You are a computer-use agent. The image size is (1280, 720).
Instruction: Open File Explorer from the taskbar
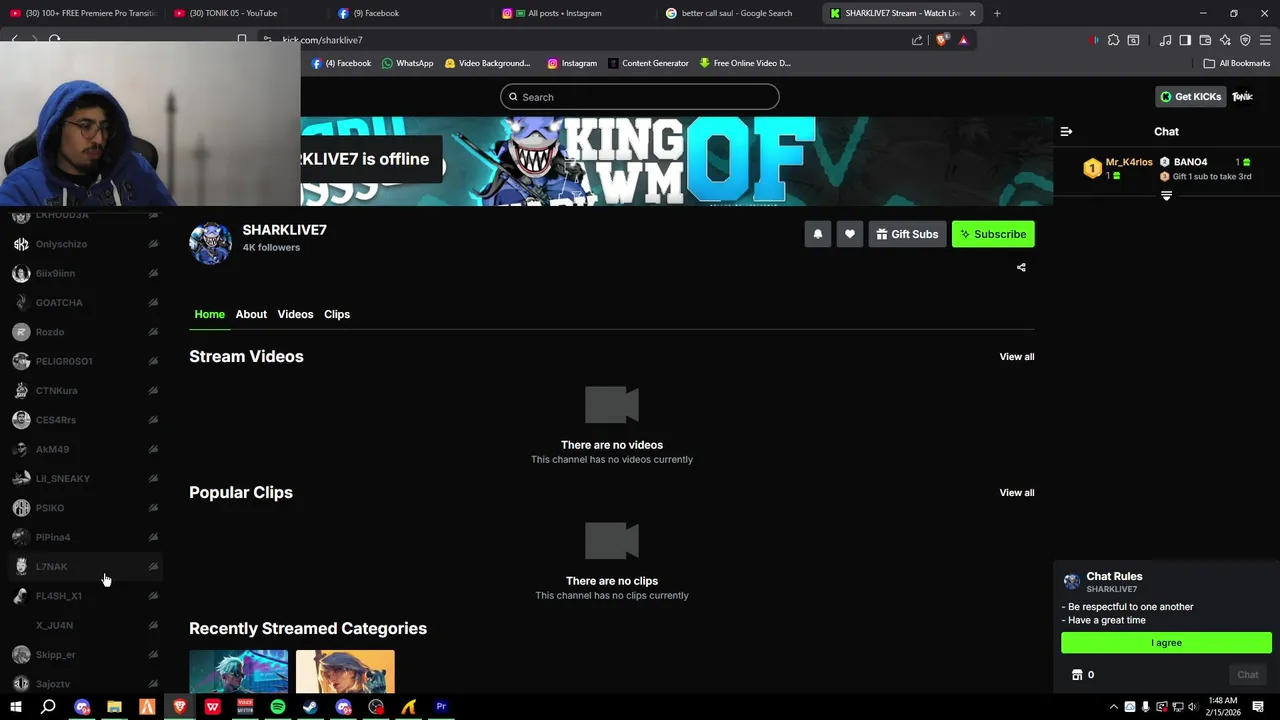pyautogui.click(x=114, y=707)
